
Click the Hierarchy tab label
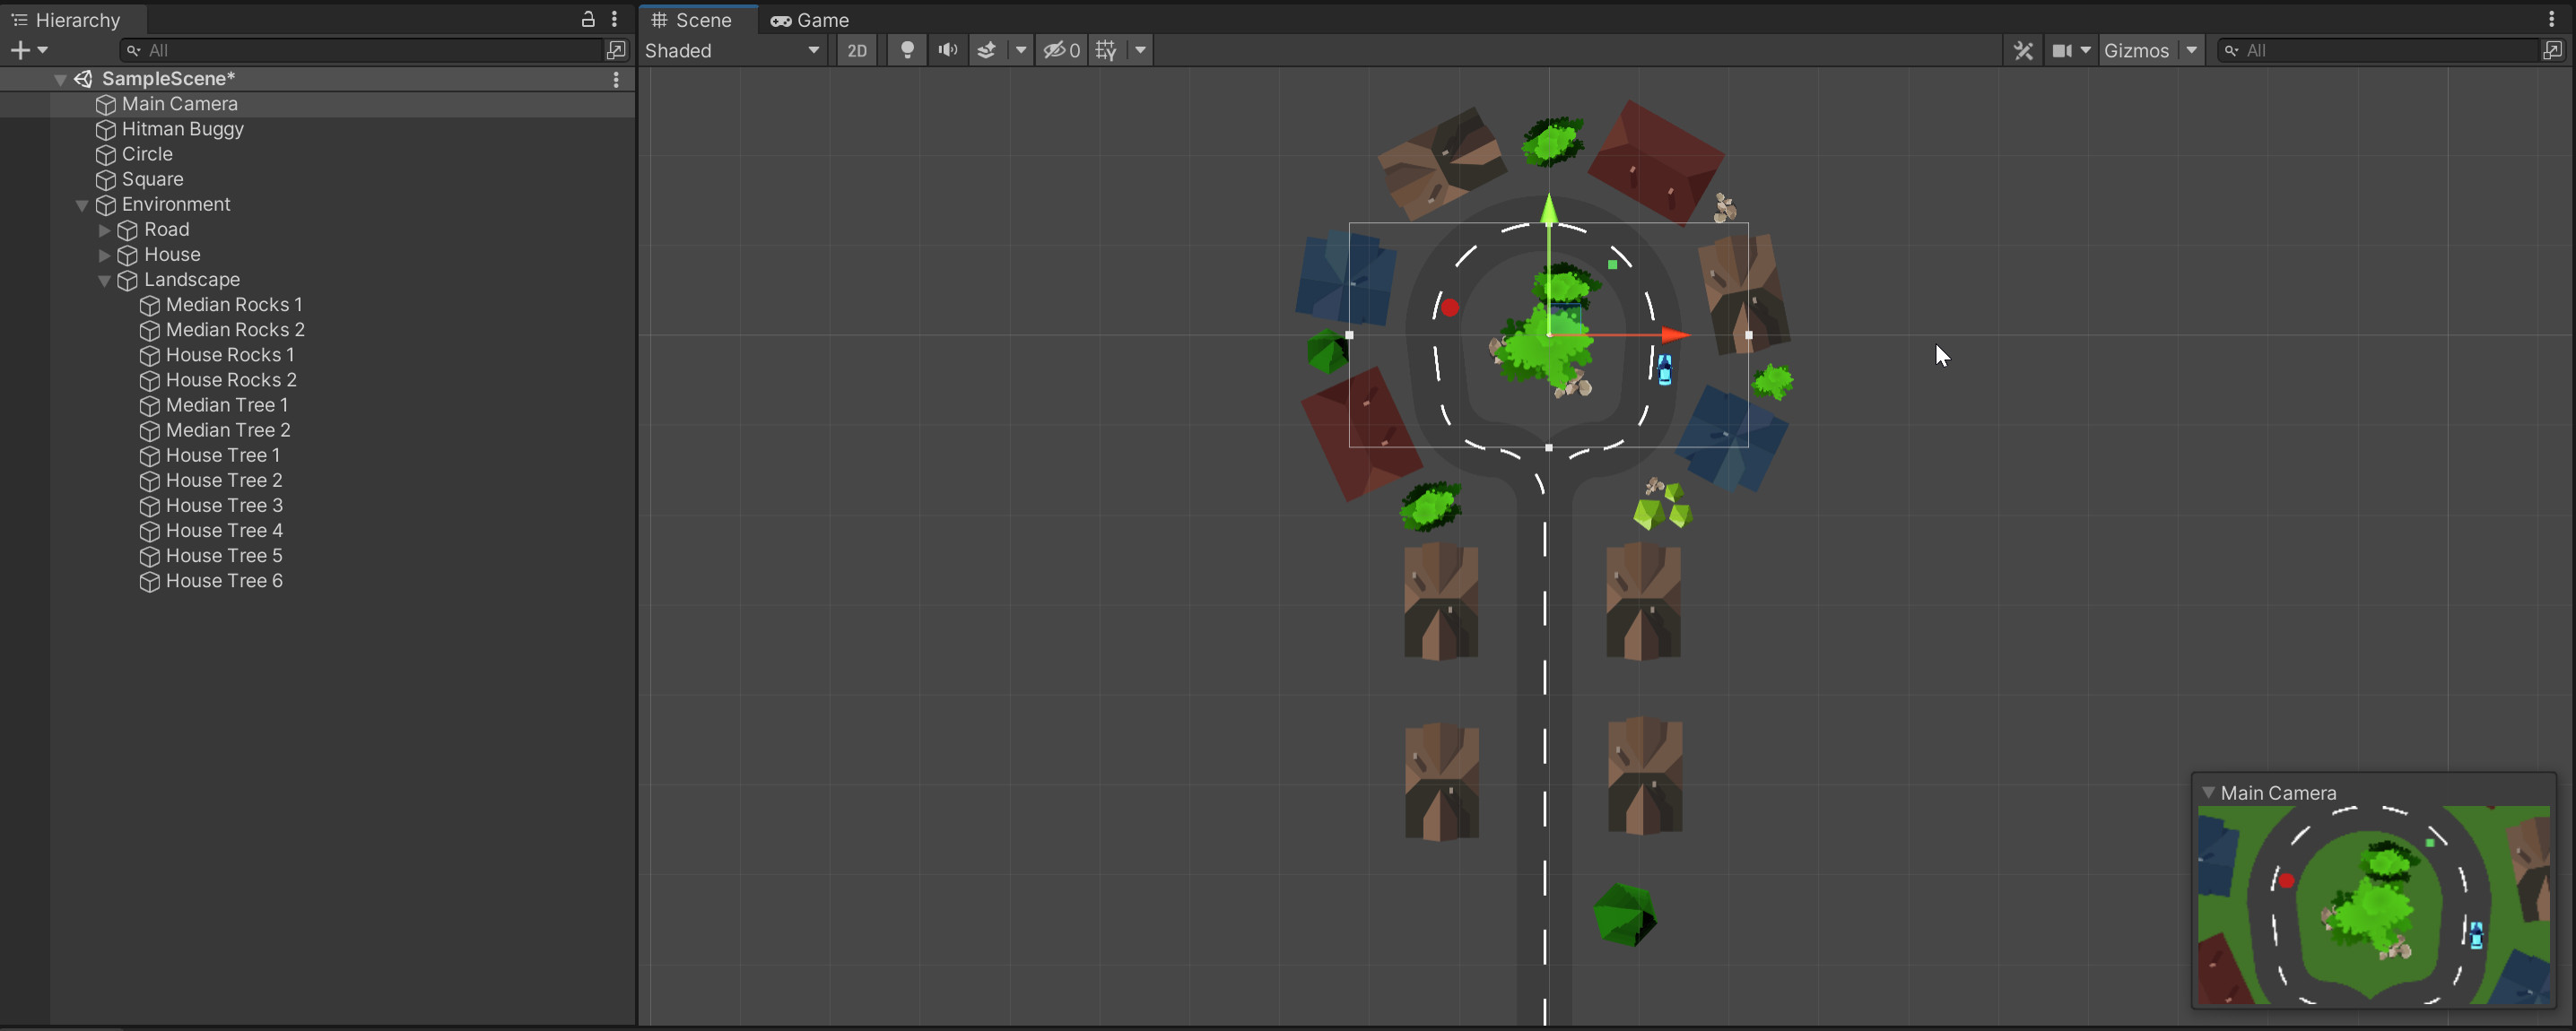pos(78,20)
